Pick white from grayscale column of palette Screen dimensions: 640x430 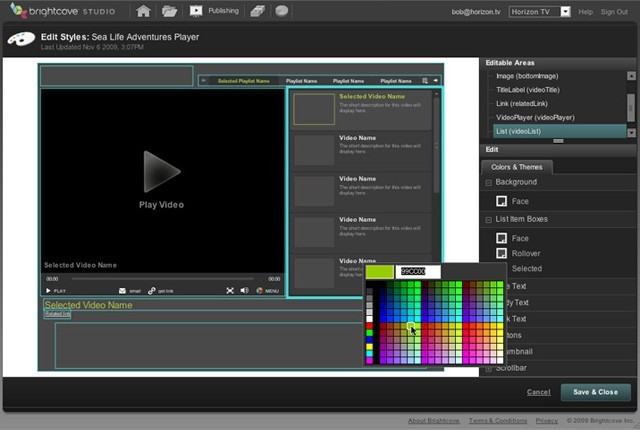(369, 319)
